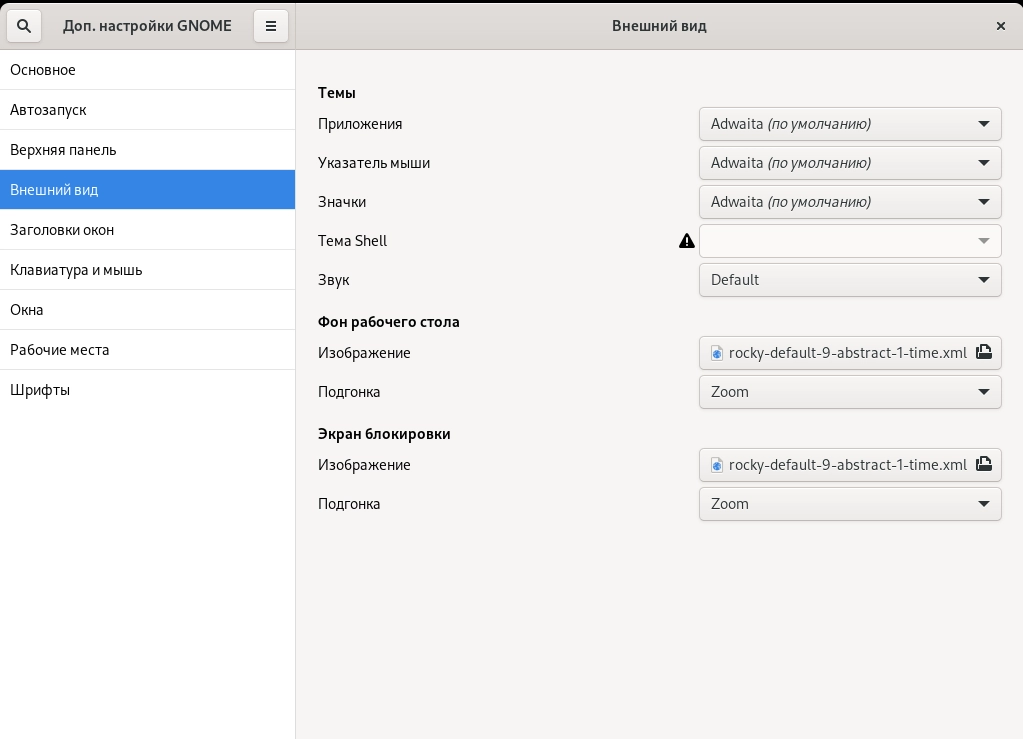Screen dimensions: 1023x739
Task: Click the desktop background file-open icon
Action: (x=984, y=352)
